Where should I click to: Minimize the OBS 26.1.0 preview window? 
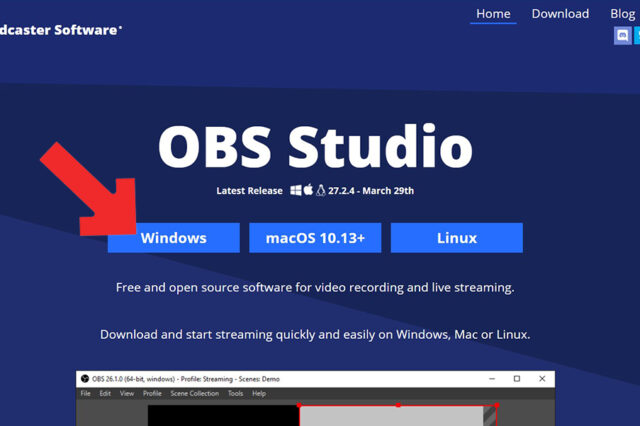tap(492, 379)
